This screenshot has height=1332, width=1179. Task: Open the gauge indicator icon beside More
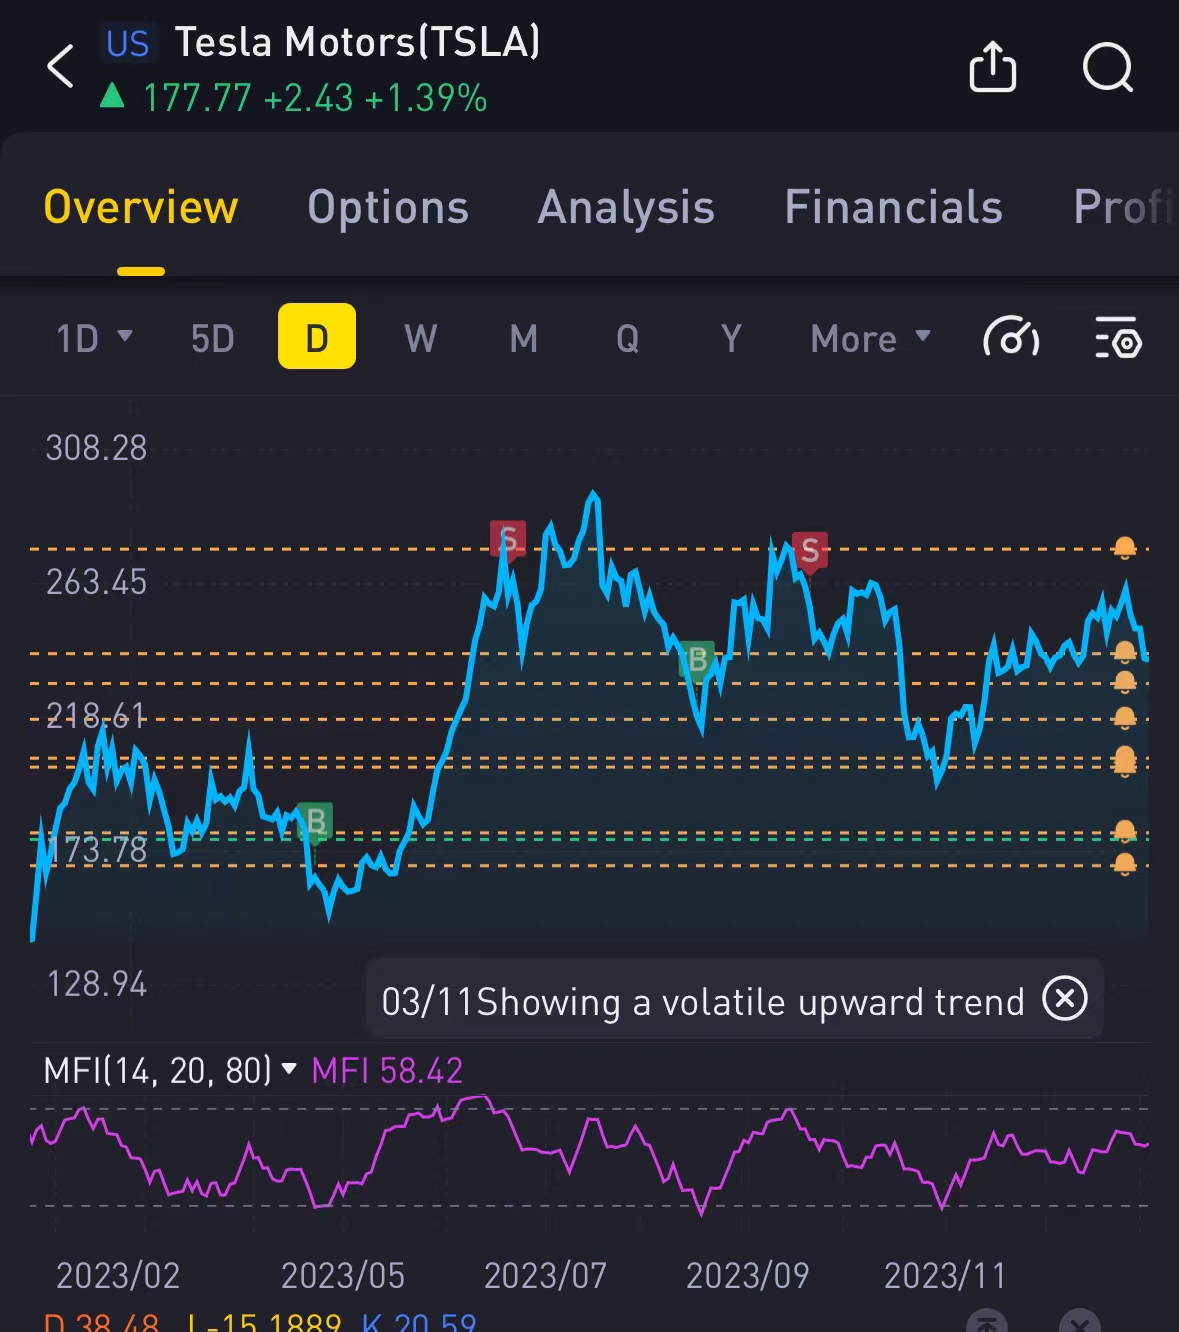(1011, 338)
